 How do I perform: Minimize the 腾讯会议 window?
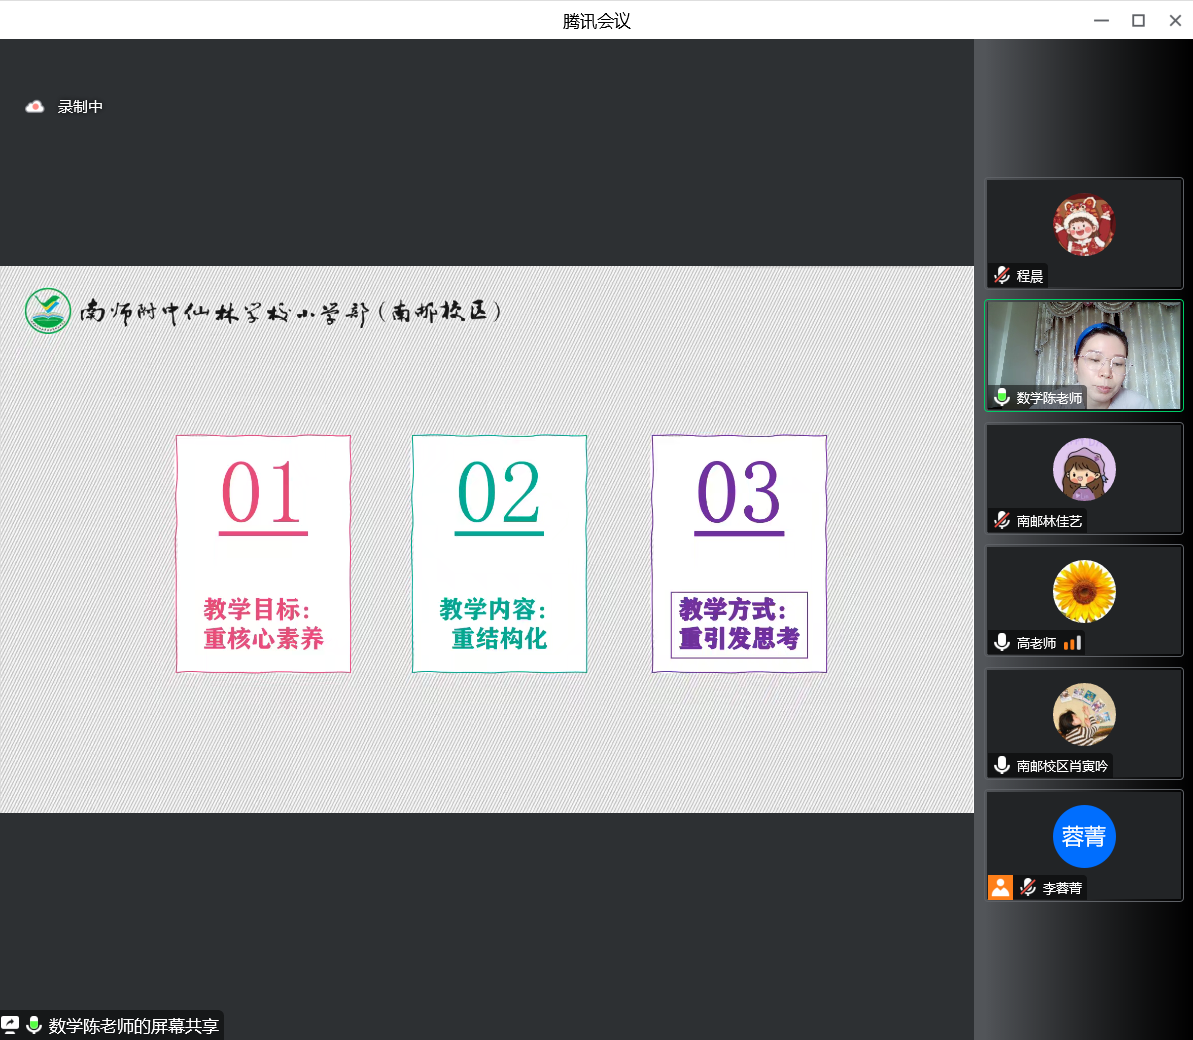tap(1101, 21)
